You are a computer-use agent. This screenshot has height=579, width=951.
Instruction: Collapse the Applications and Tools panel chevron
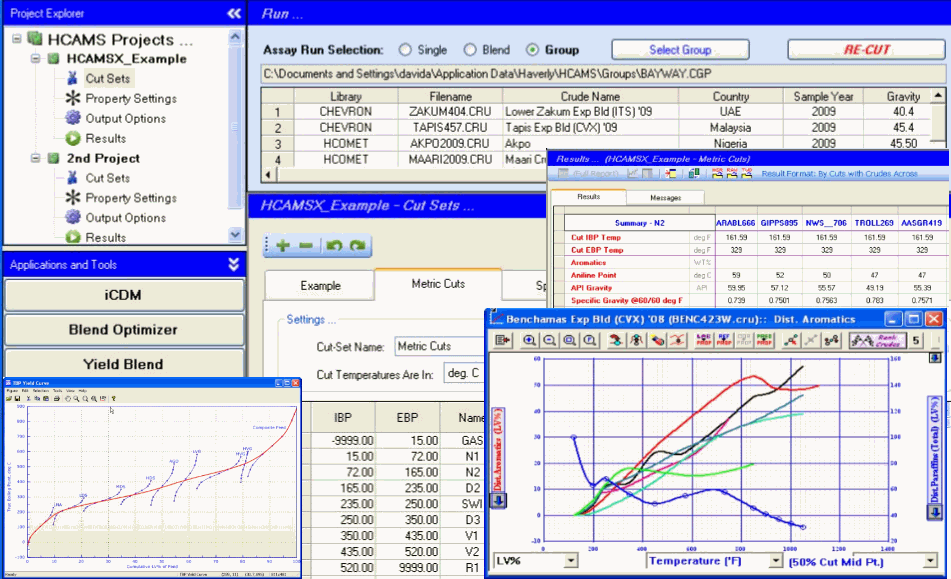pos(234,264)
